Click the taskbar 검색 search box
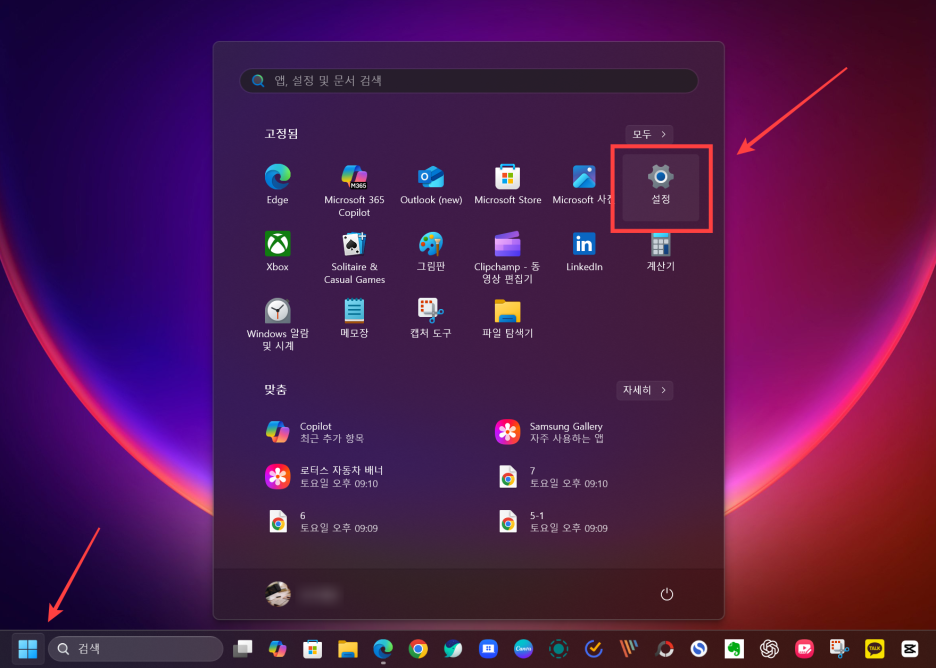This screenshot has height=668, width=936. pos(136,648)
